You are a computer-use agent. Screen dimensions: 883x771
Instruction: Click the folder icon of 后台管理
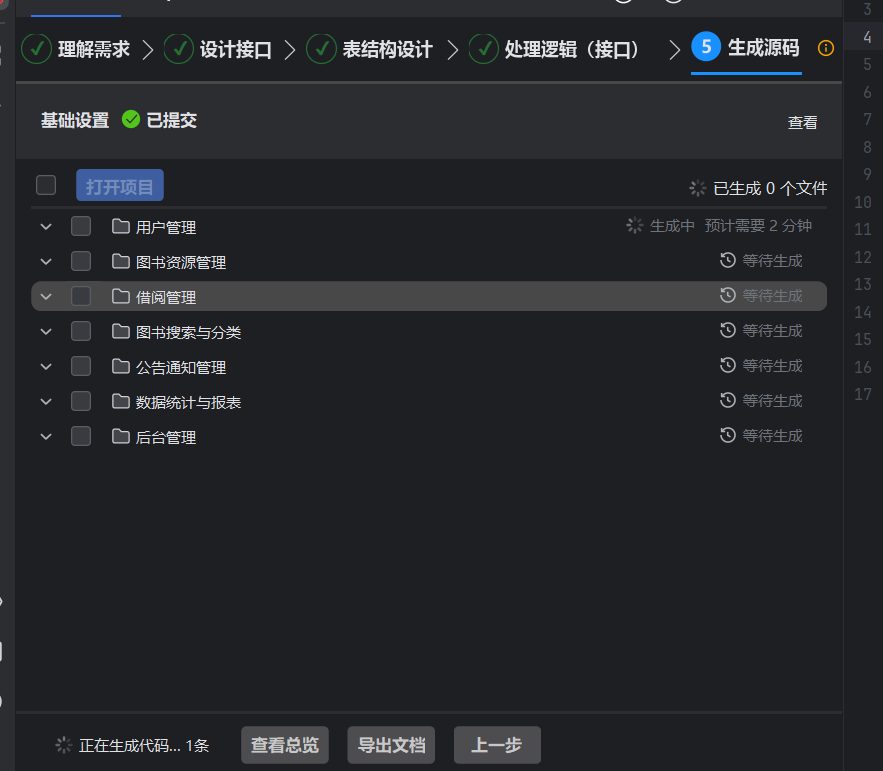pyautogui.click(x=119, y=436)
